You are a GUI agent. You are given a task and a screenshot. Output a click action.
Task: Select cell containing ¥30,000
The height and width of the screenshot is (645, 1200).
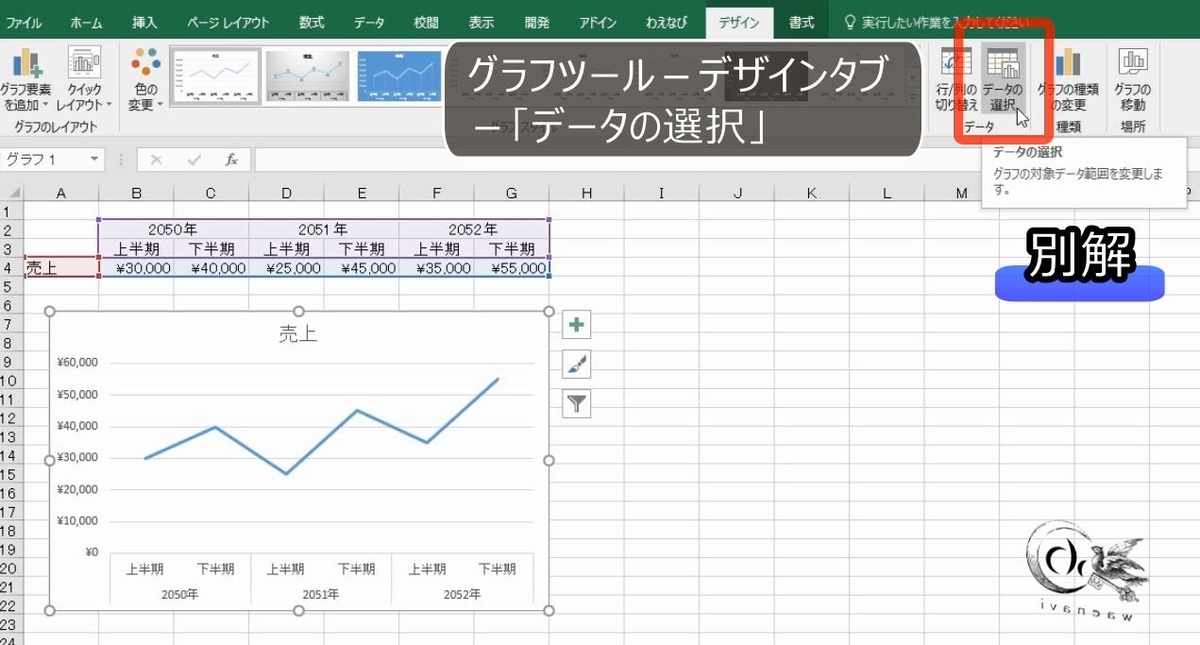(136, 268)
